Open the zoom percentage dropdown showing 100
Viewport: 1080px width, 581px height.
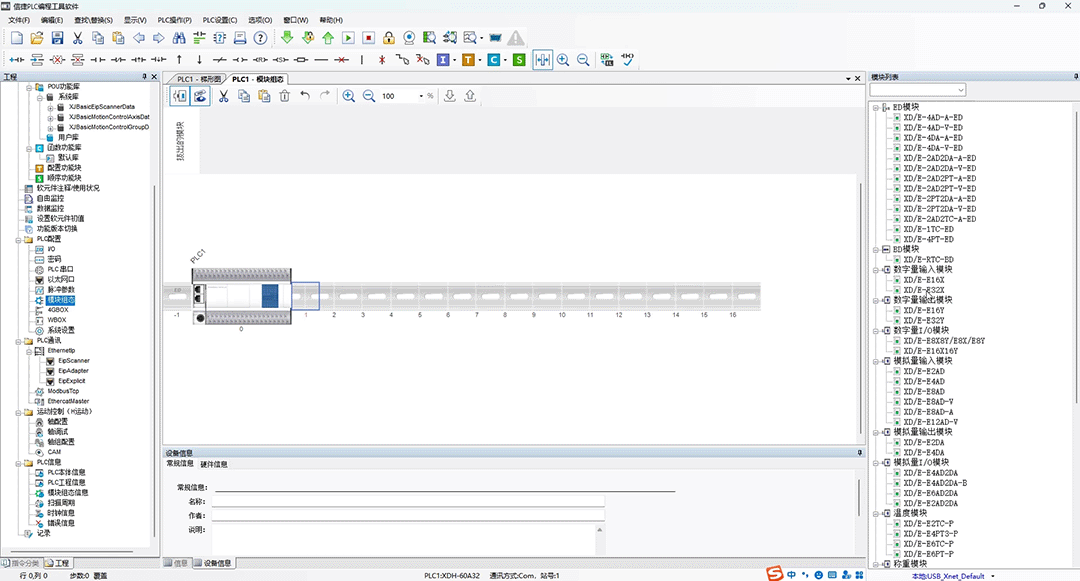click(x=421, y=96)
